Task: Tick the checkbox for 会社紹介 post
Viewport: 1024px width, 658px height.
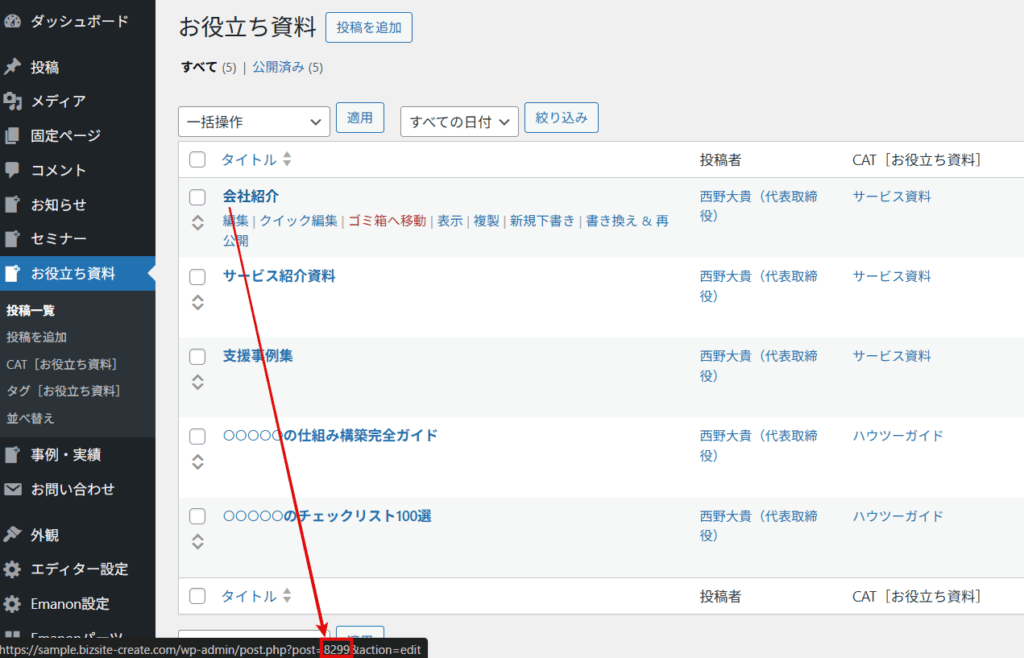Action: tap(198, 197)
